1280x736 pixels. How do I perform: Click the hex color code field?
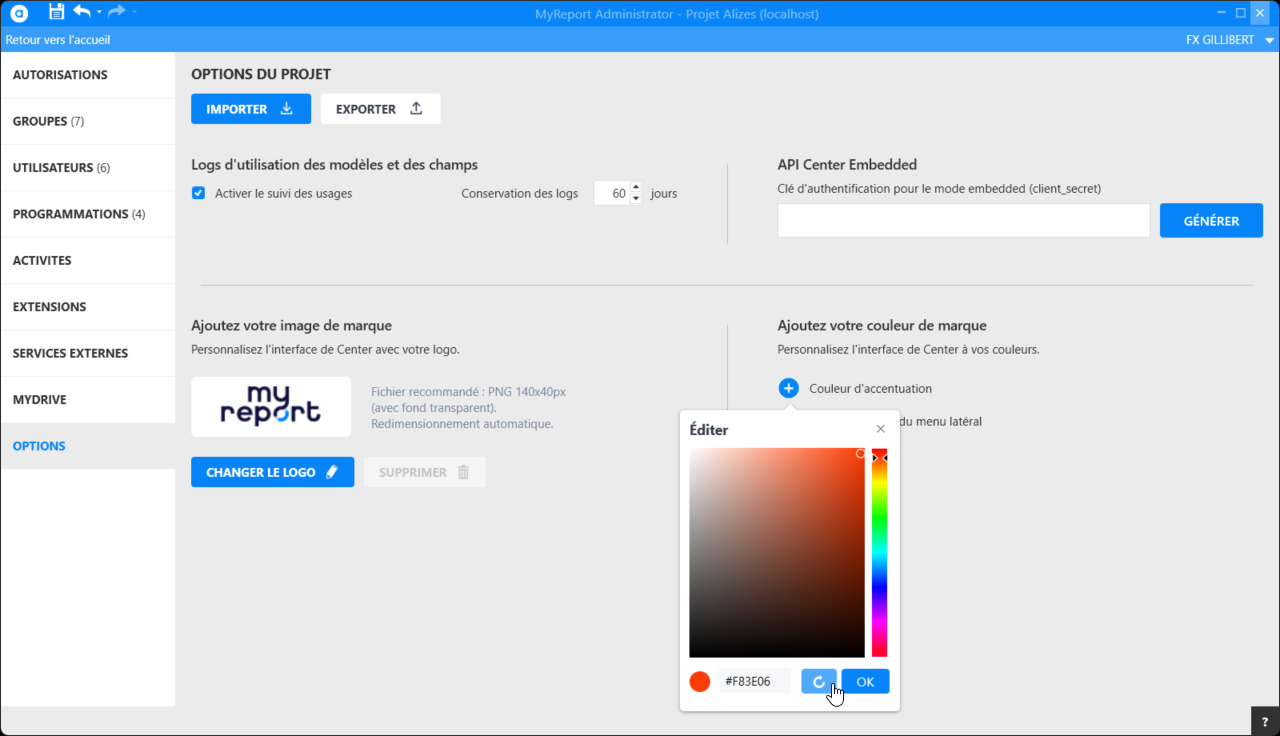[x=755, y=682]
